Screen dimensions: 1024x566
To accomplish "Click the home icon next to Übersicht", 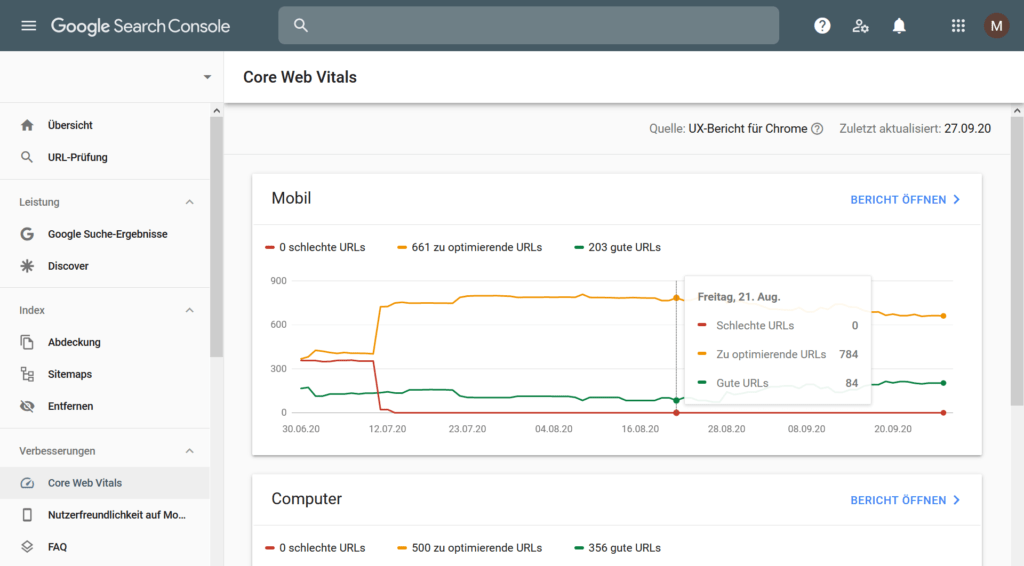I will point(27,125).
